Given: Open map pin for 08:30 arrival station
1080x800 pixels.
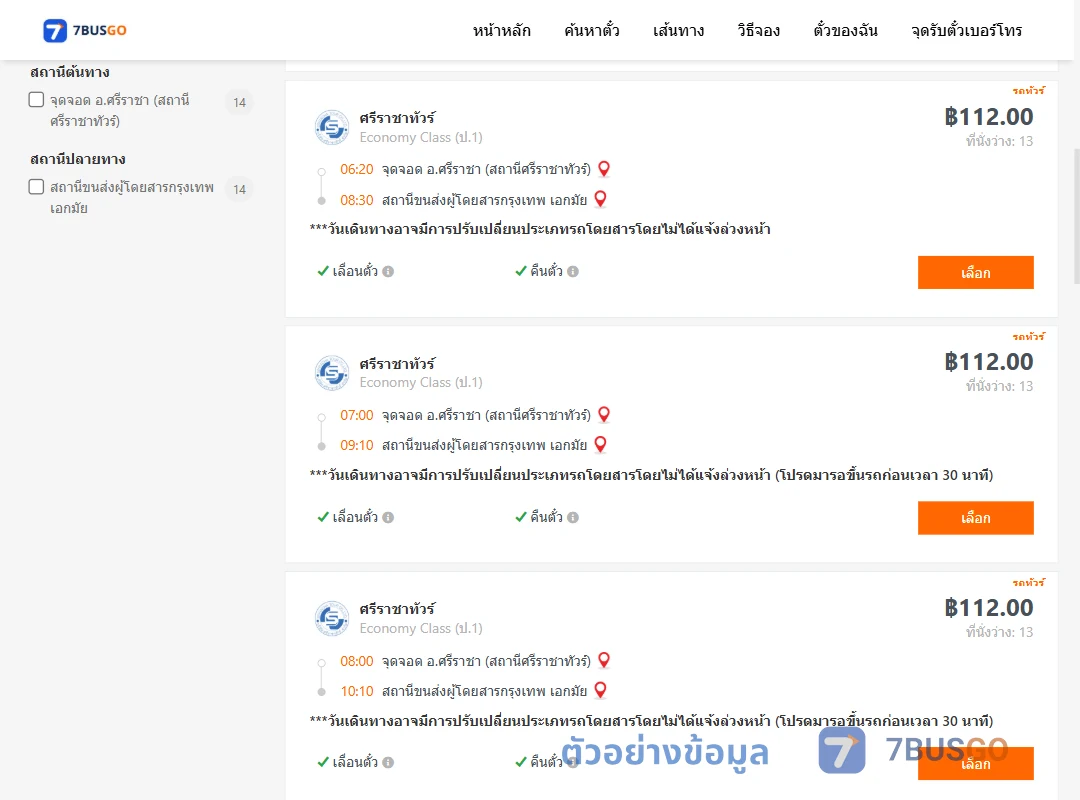Looking at the screenshot, I should click(x=601, y=199).
